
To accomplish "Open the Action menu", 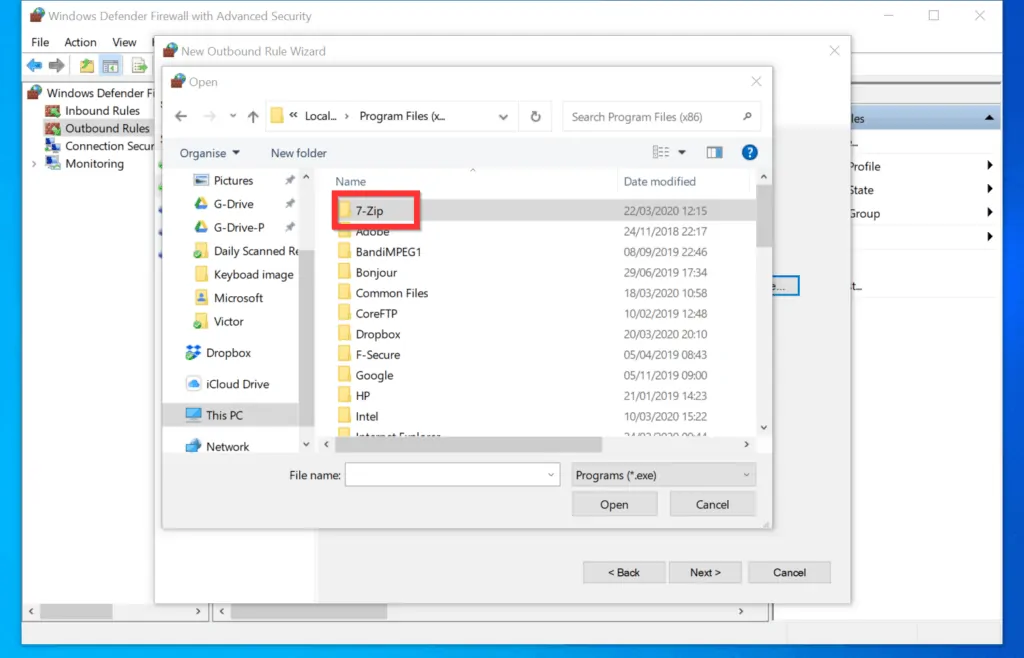I will click(x=80, y=42).
